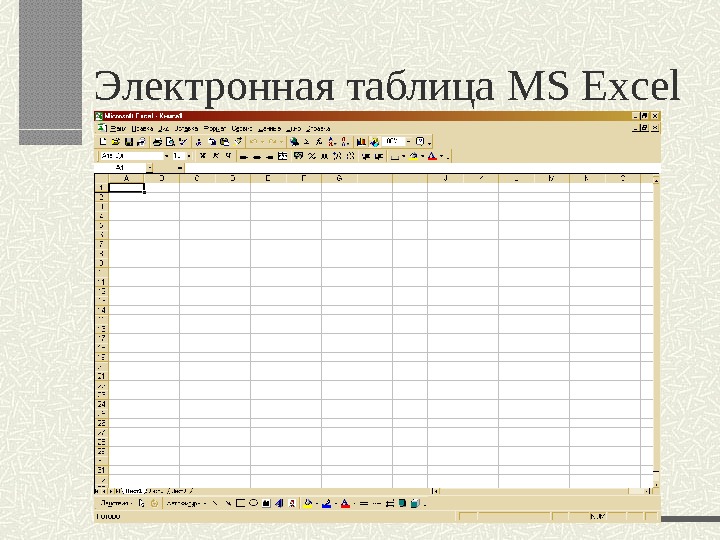Pick the Format Painter brush
Image resolution: width=720 pixels, height=540 pixels.
click(x=238, y=141)
